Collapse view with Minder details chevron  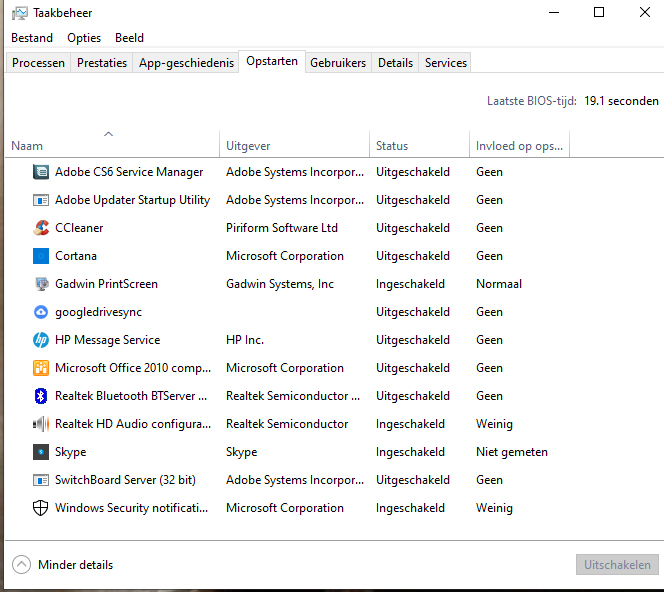pyautogui.click(x=22, y=565)
